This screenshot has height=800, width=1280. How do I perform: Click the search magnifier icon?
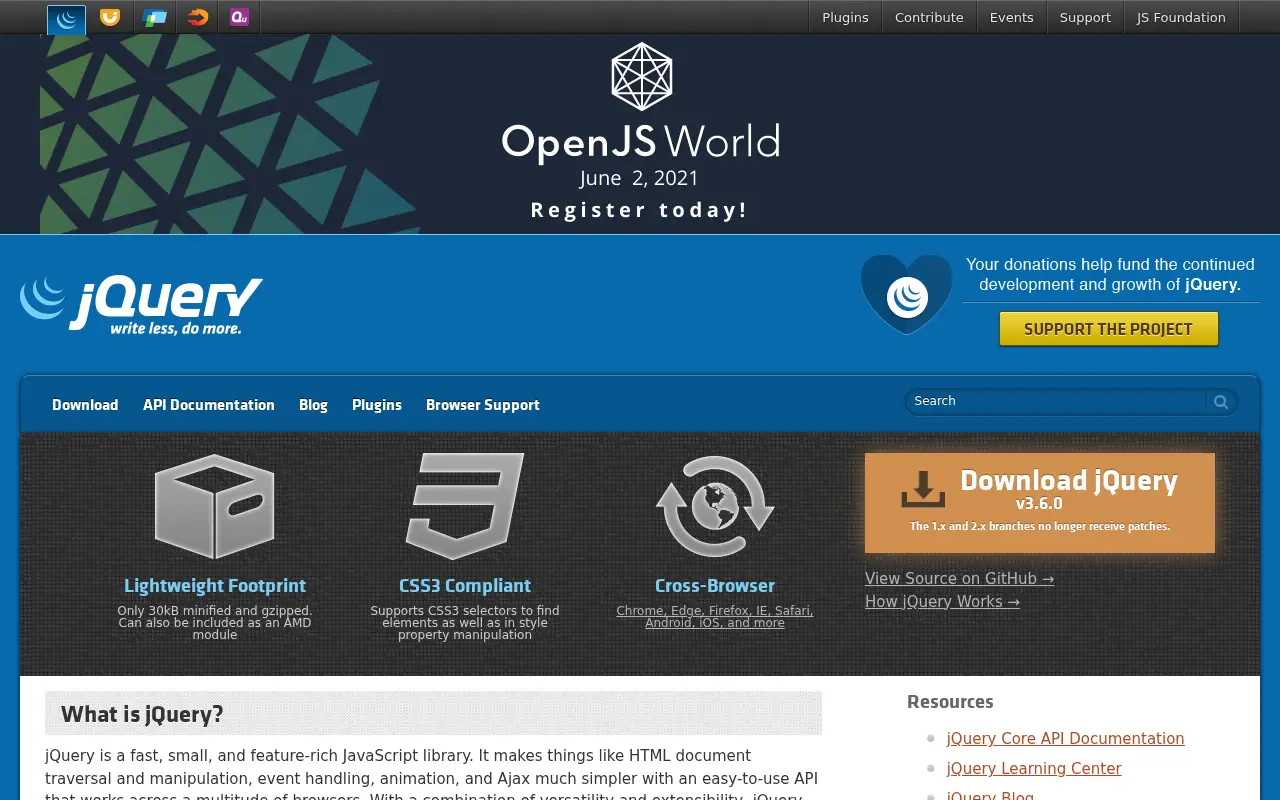[1221, 402]
